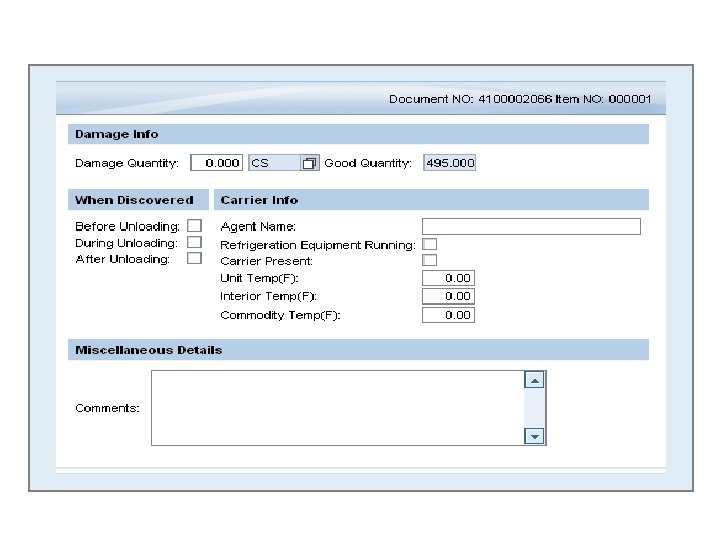Click the Good Quantity field showing 495.000

[449, 163]
